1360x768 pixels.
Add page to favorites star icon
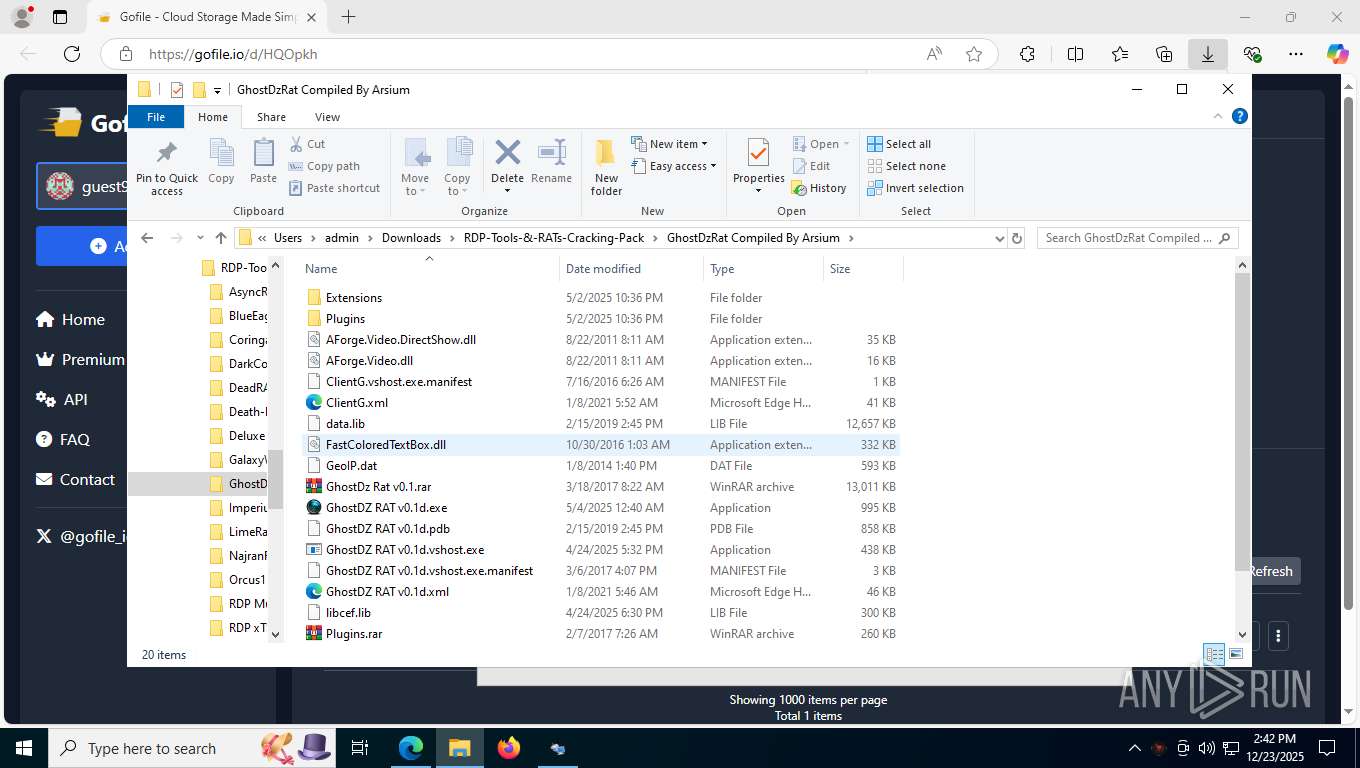(974, 54)
